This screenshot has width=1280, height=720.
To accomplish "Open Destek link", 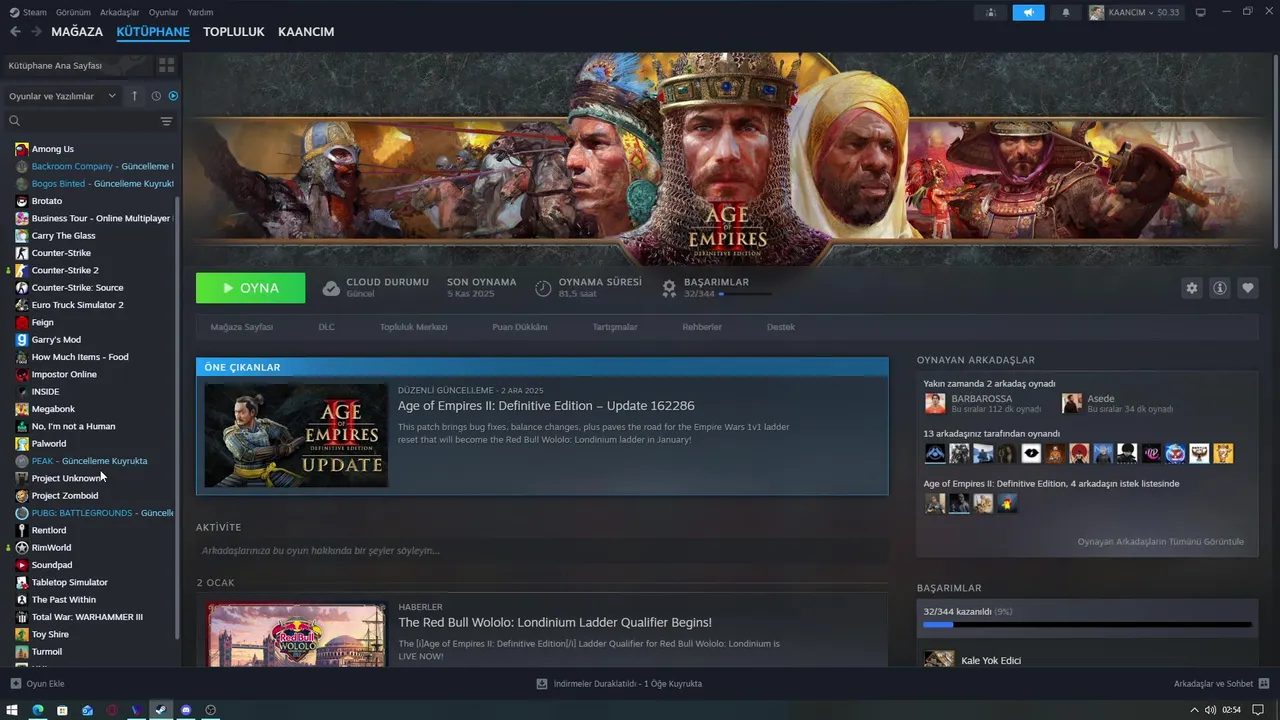I will pyautogui.click(x=781, y=327).
